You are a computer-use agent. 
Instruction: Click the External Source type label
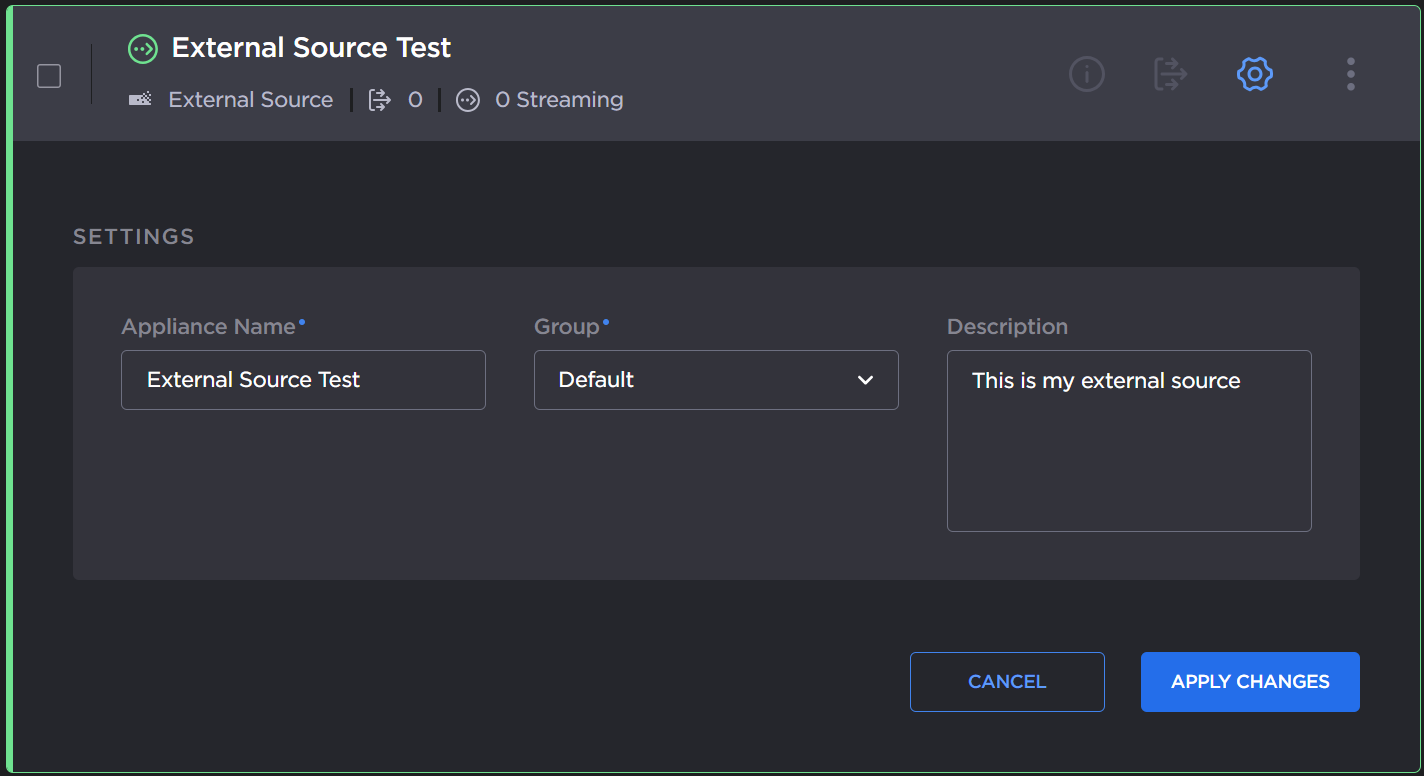tap(251, 100)
